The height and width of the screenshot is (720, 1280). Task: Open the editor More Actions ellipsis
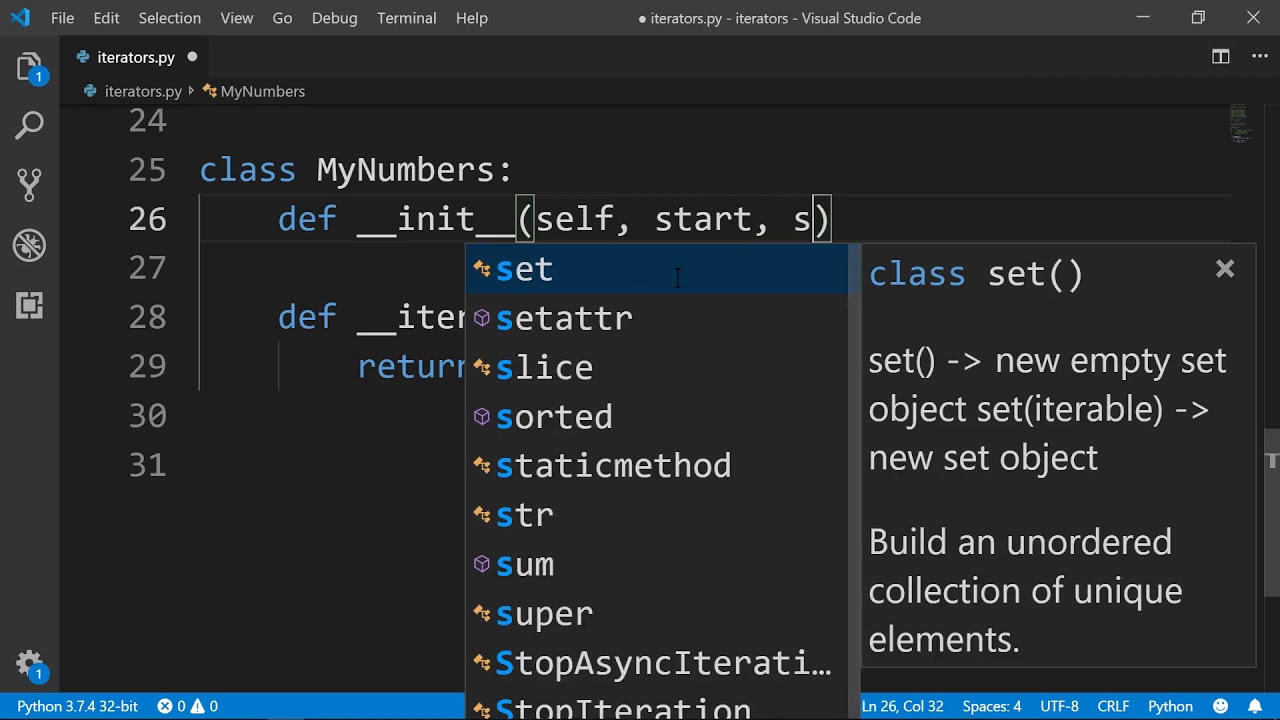pyautogui.click(x=1260, y=57)
